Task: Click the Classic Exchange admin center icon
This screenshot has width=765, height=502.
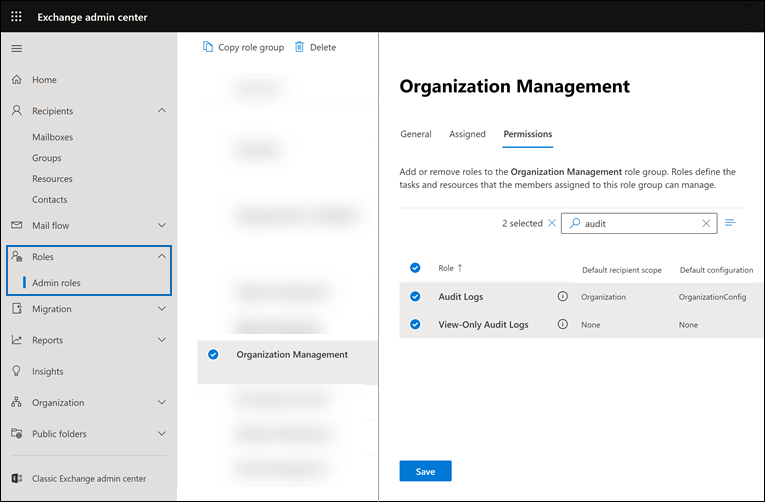Action: tap(17, 478)
